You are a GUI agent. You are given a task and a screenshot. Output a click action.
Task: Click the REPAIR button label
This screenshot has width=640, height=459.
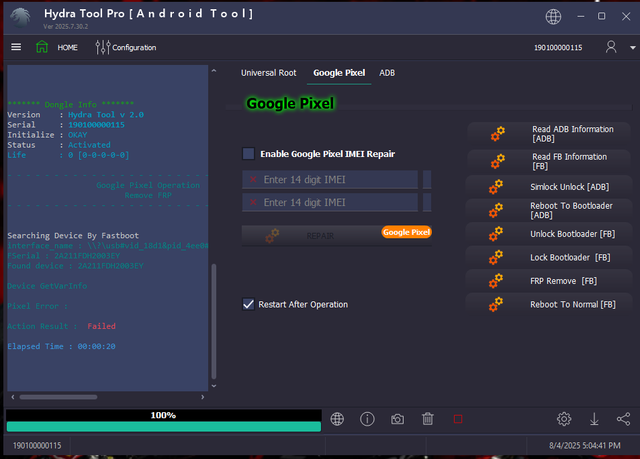pyautogui.click(x=320, y=236)
